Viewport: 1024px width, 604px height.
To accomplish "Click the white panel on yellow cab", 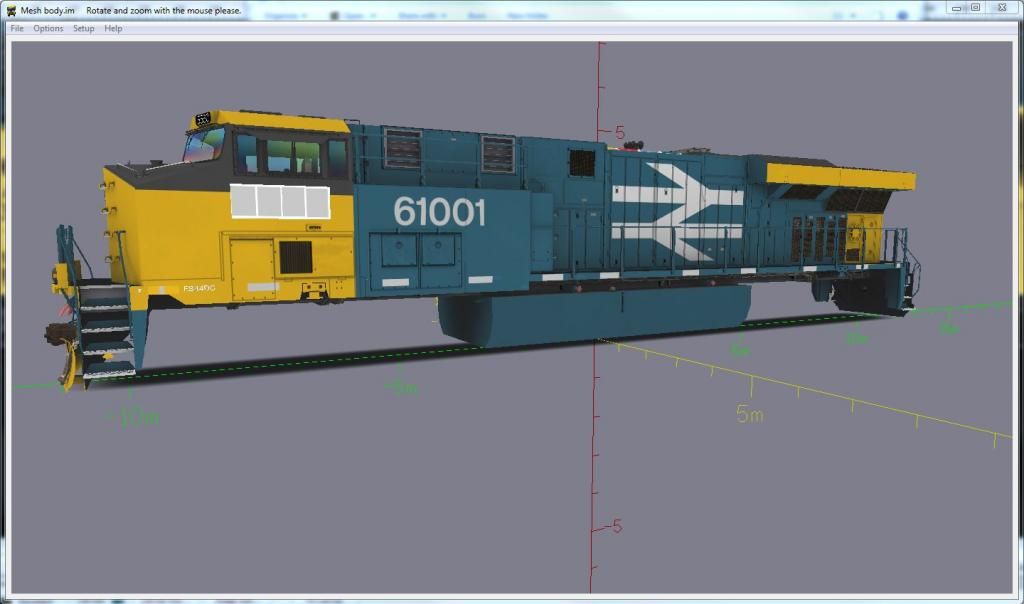I will click(x=280, y=201).
